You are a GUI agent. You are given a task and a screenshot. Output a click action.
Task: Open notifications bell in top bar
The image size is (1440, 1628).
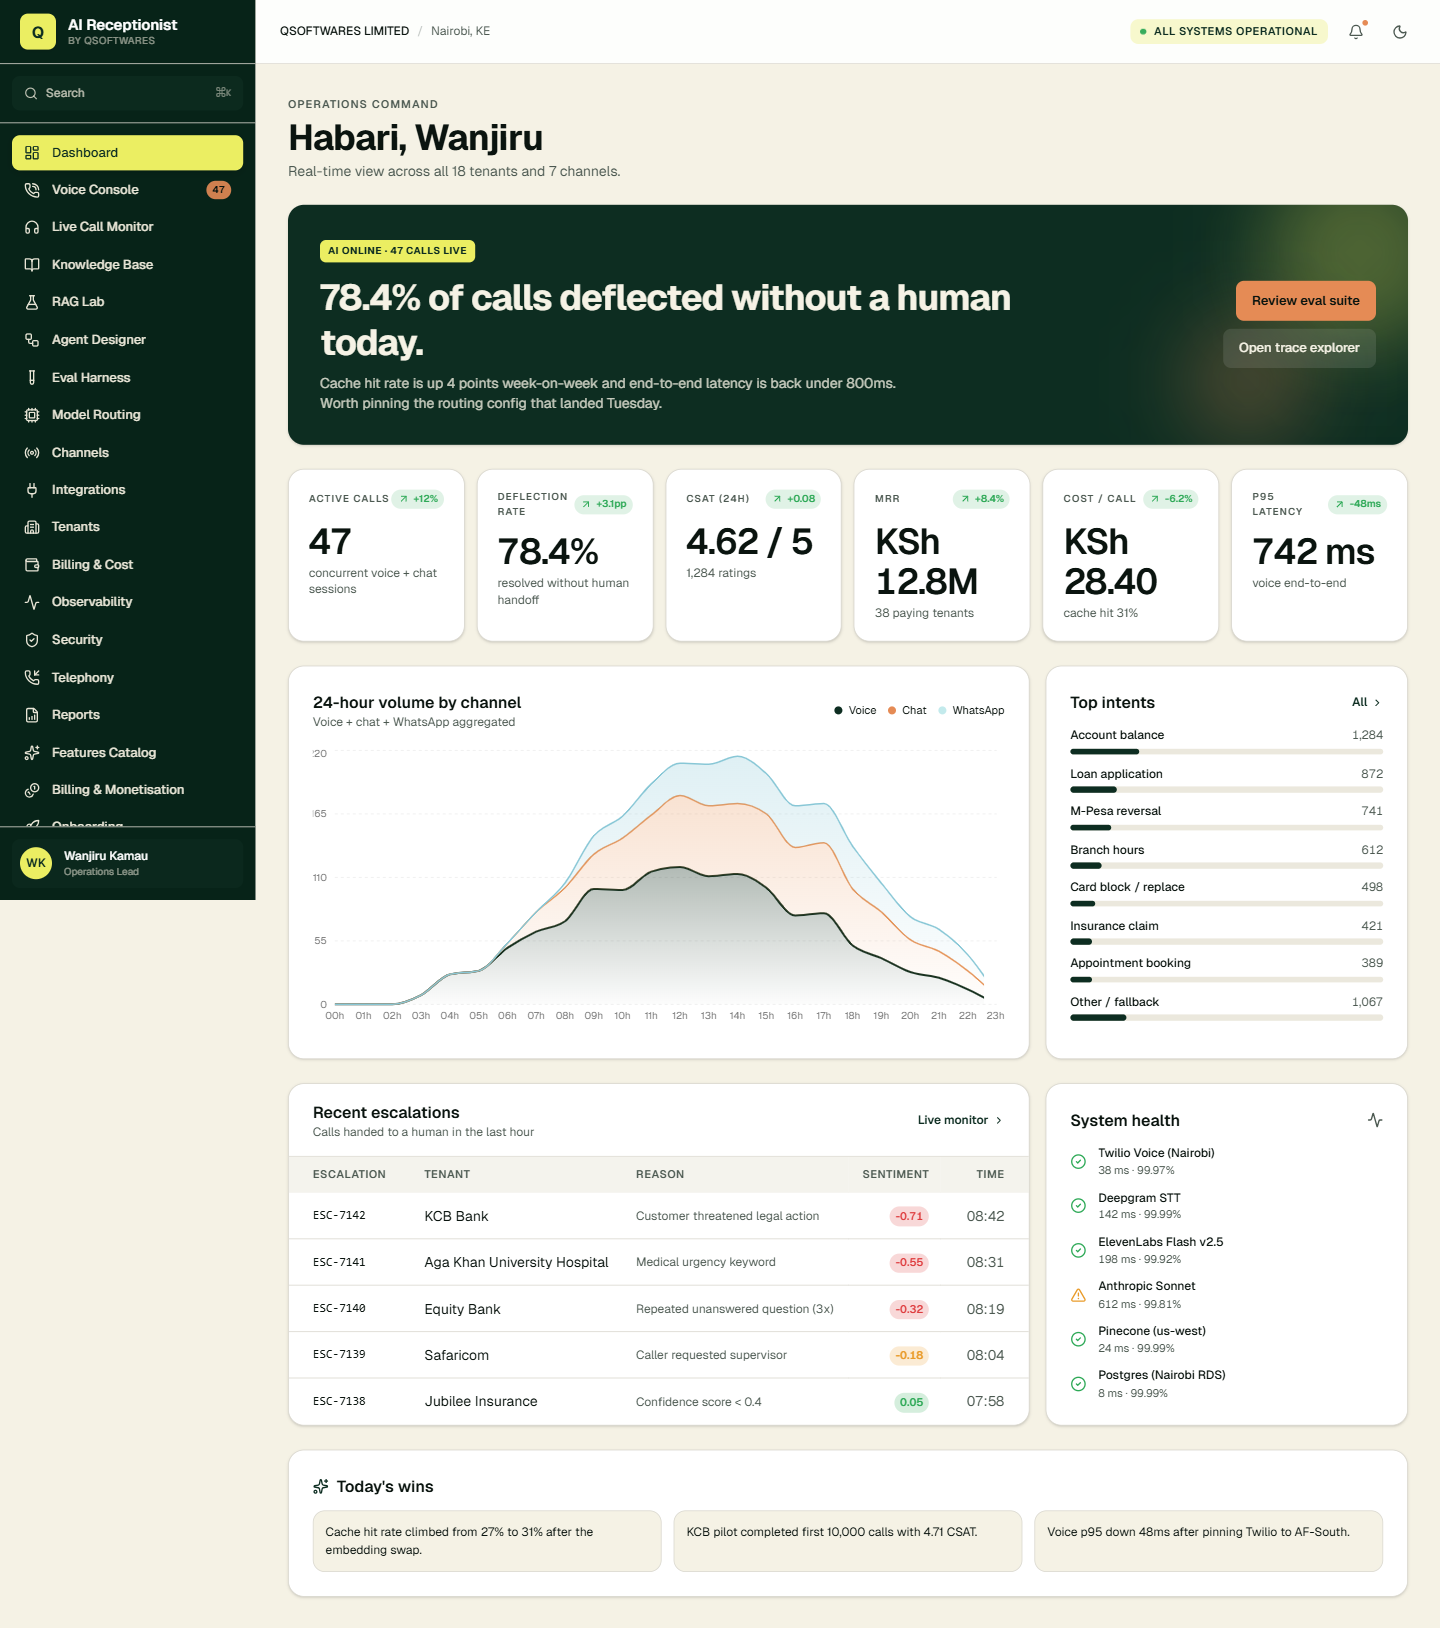coord(1356,32)
